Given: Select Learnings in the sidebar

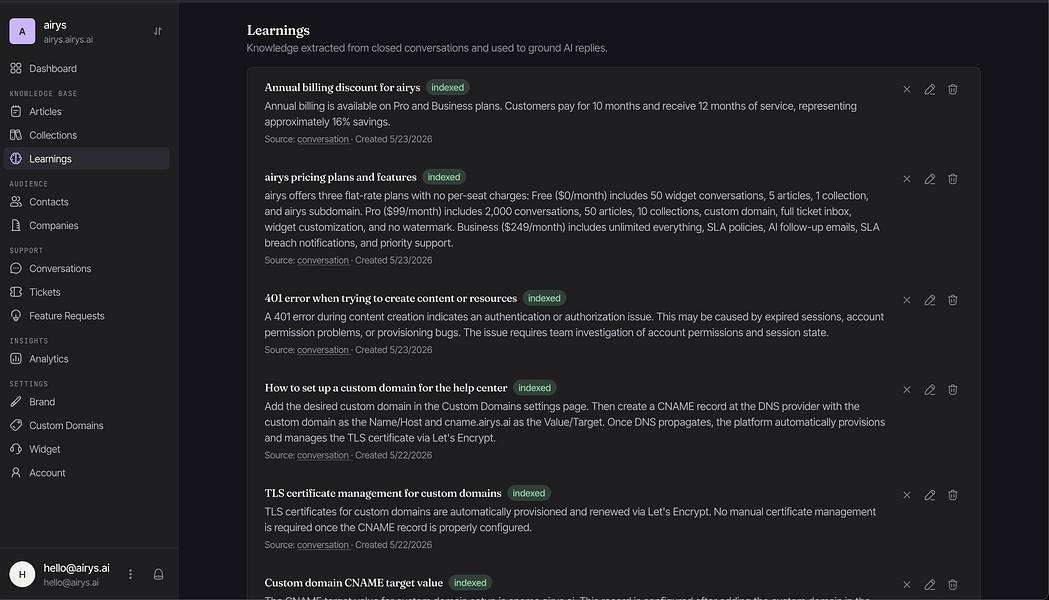Looking at the screenshot, I should click(86, 159).
